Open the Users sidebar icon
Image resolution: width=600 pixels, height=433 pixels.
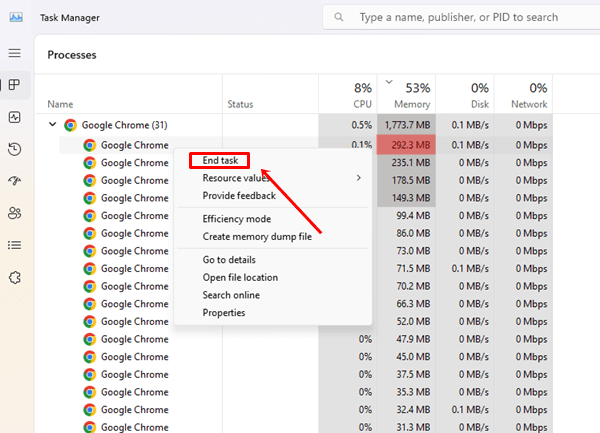coord(14,213)
